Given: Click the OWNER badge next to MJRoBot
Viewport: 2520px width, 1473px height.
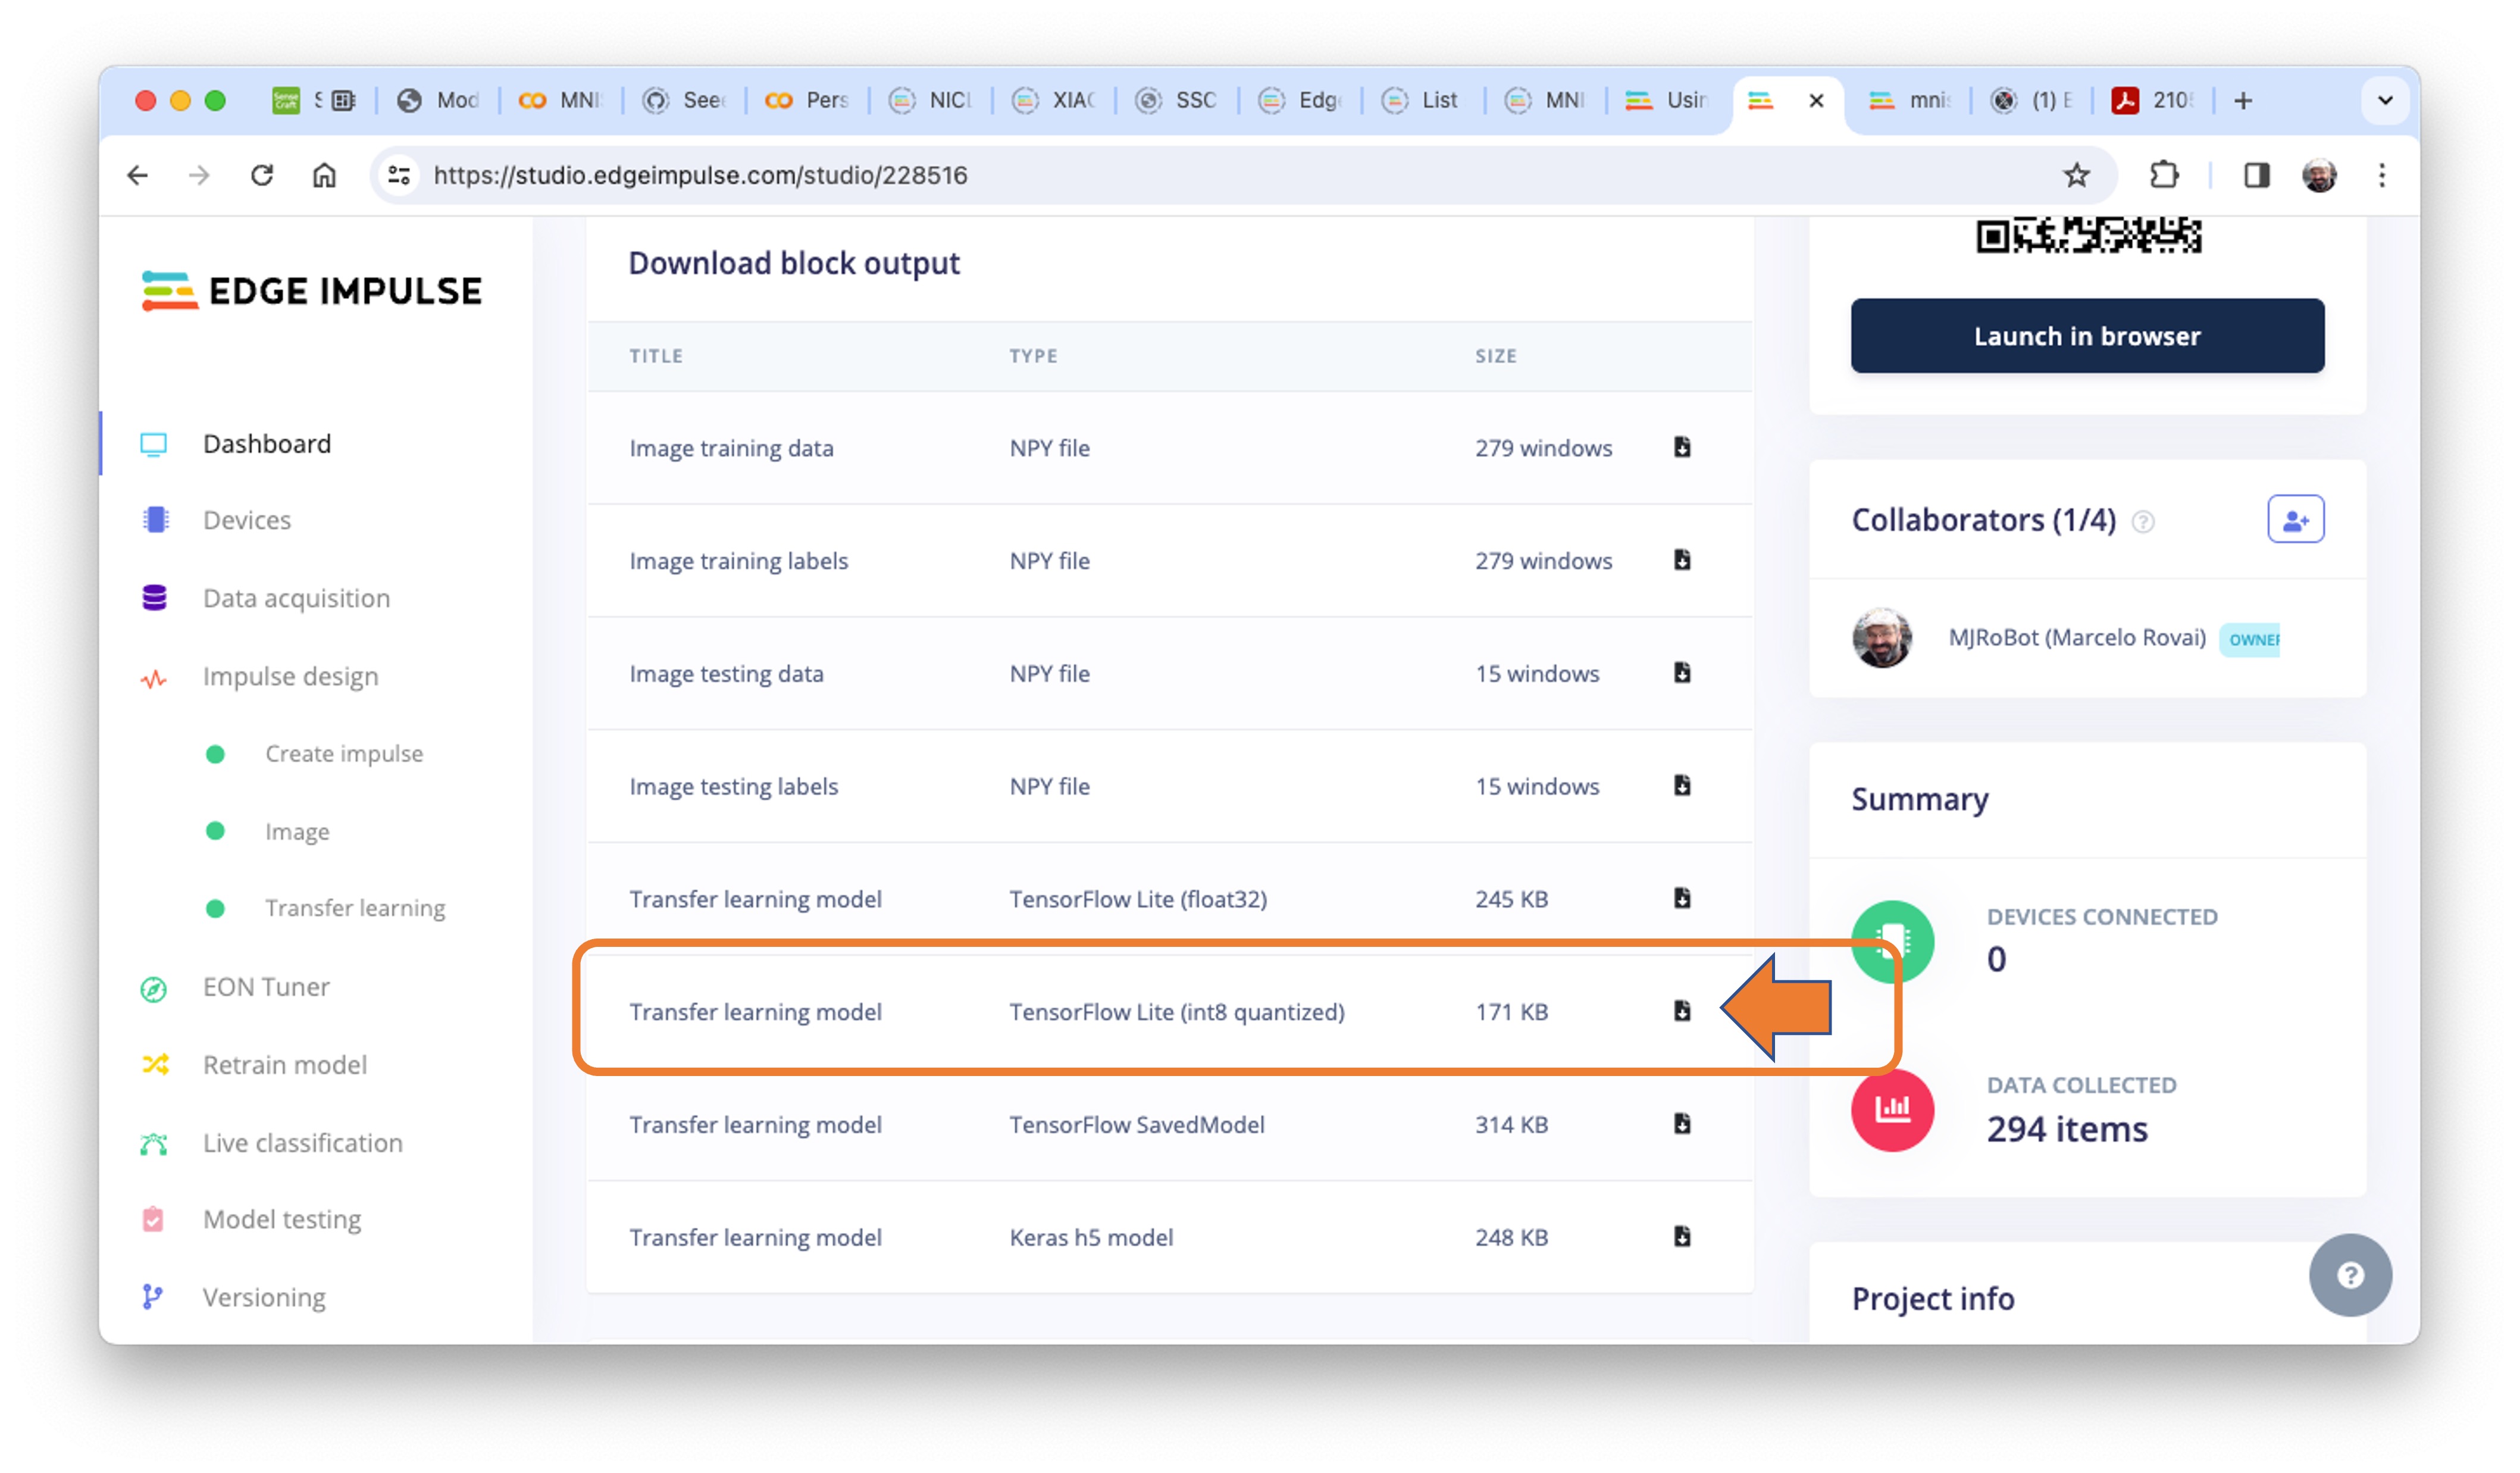Looking at the screenshot, I should tap(2250, 639).
